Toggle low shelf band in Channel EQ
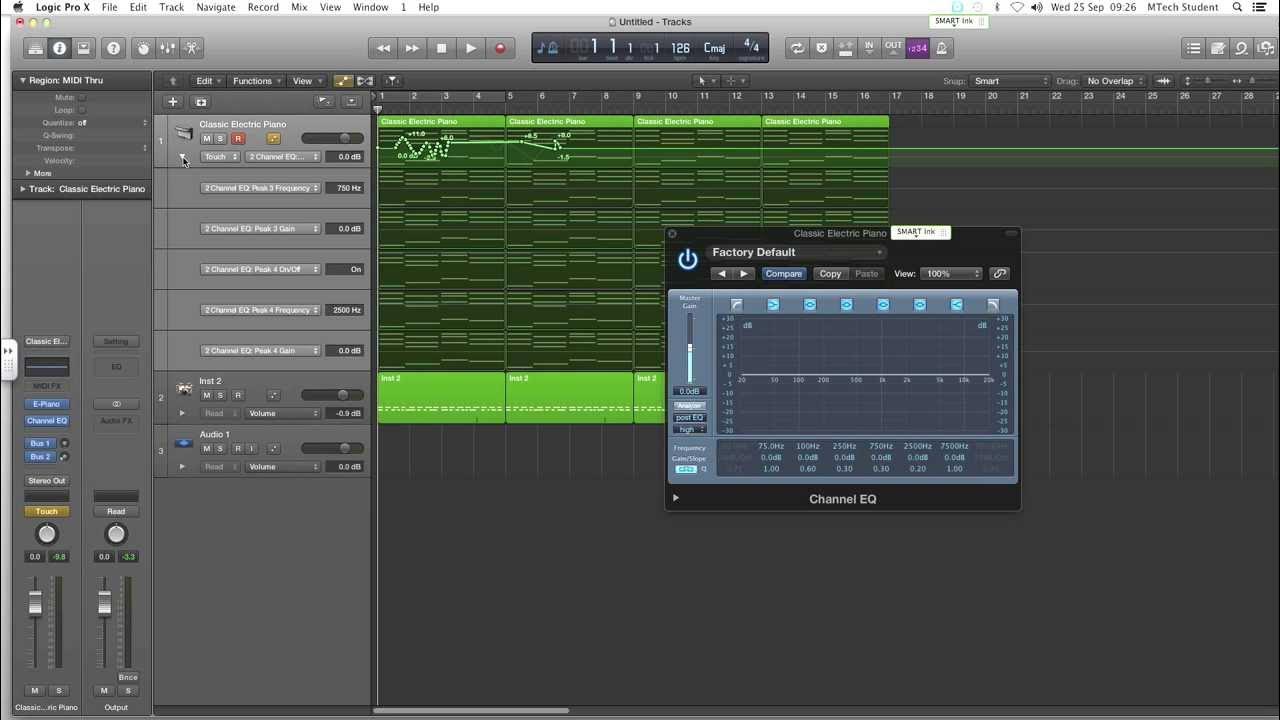Viewport: 1280px width, 720px height. point(773,304)
